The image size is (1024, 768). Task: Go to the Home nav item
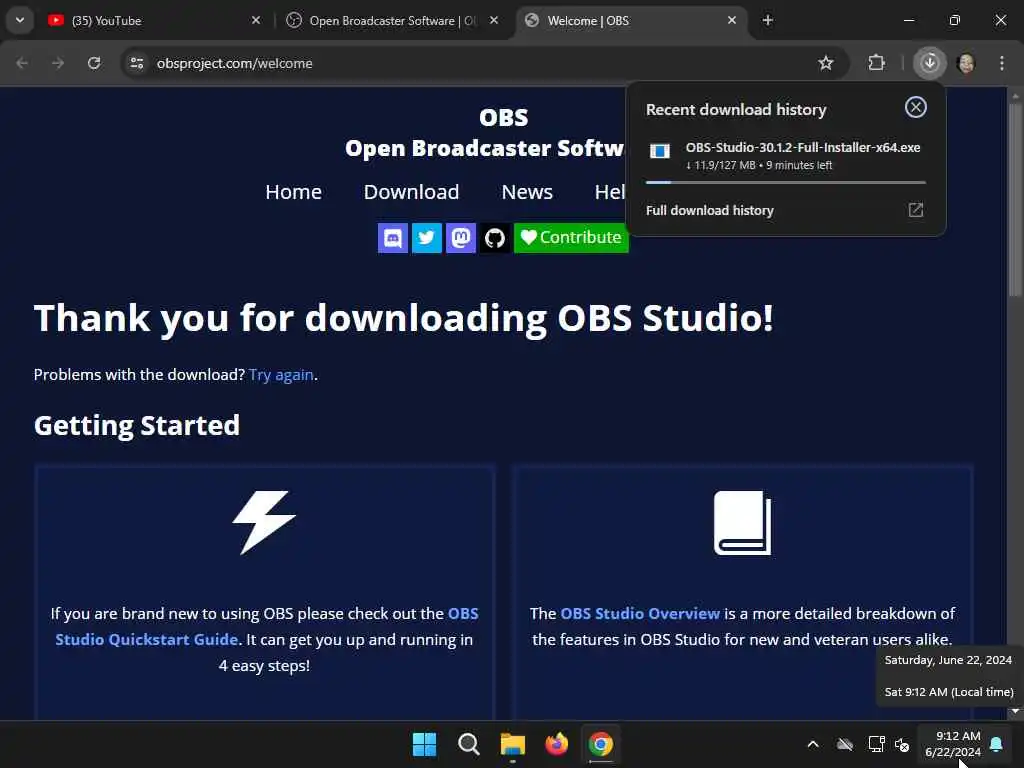[293, 192]
